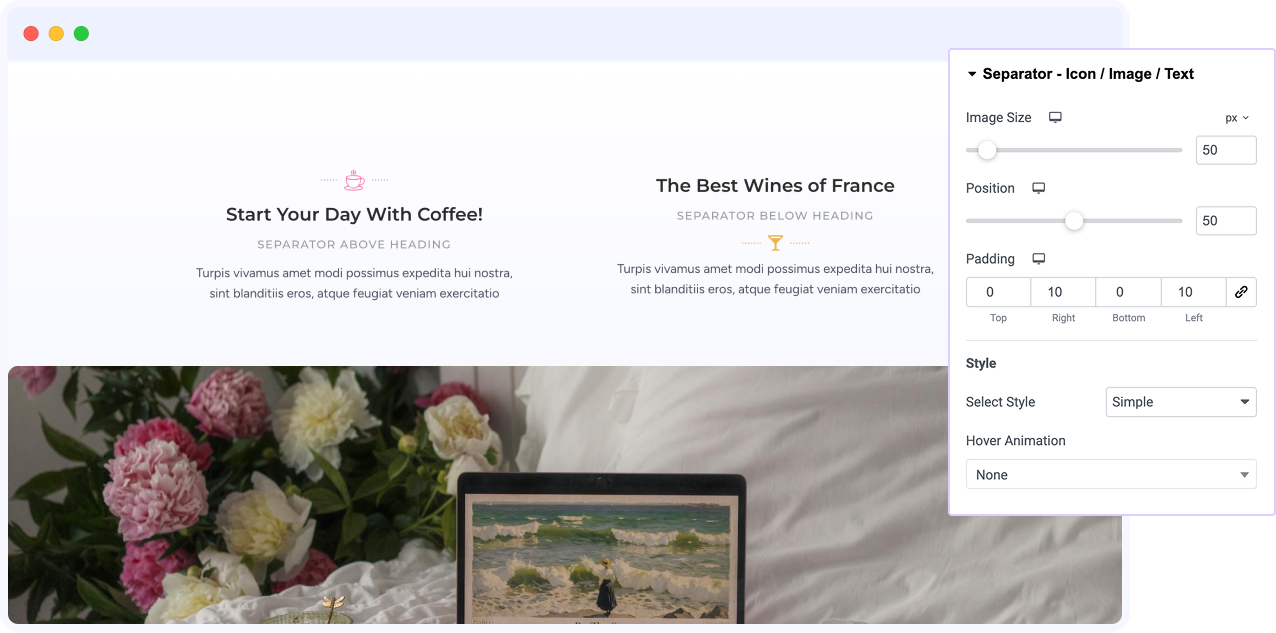Click the responsive device icon beside Image Size
Viewport: 1276px width, 633px height.
(1055, 117)
